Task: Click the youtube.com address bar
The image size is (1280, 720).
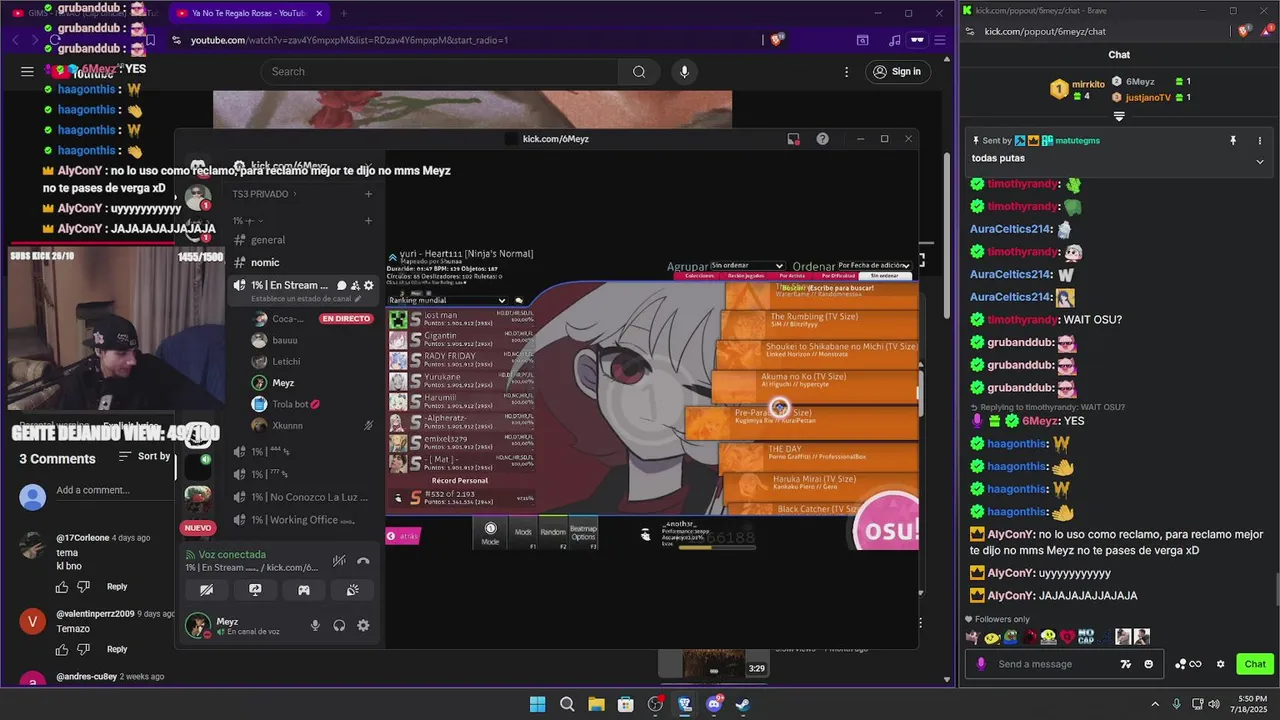Action: (460, 40)
